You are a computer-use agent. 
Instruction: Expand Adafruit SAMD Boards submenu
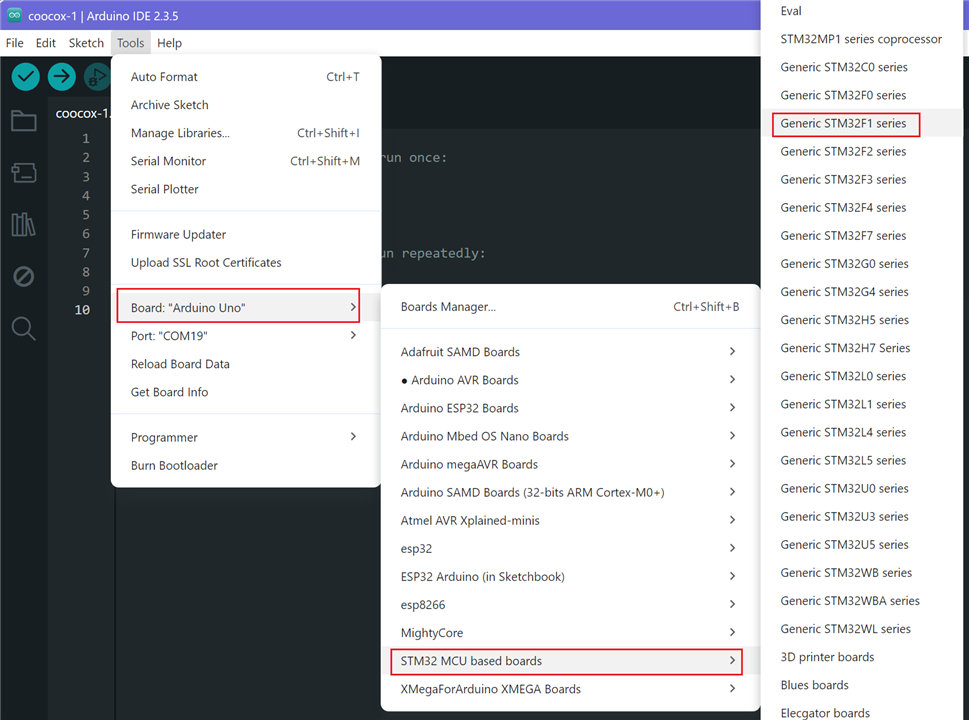coord(570,352)
